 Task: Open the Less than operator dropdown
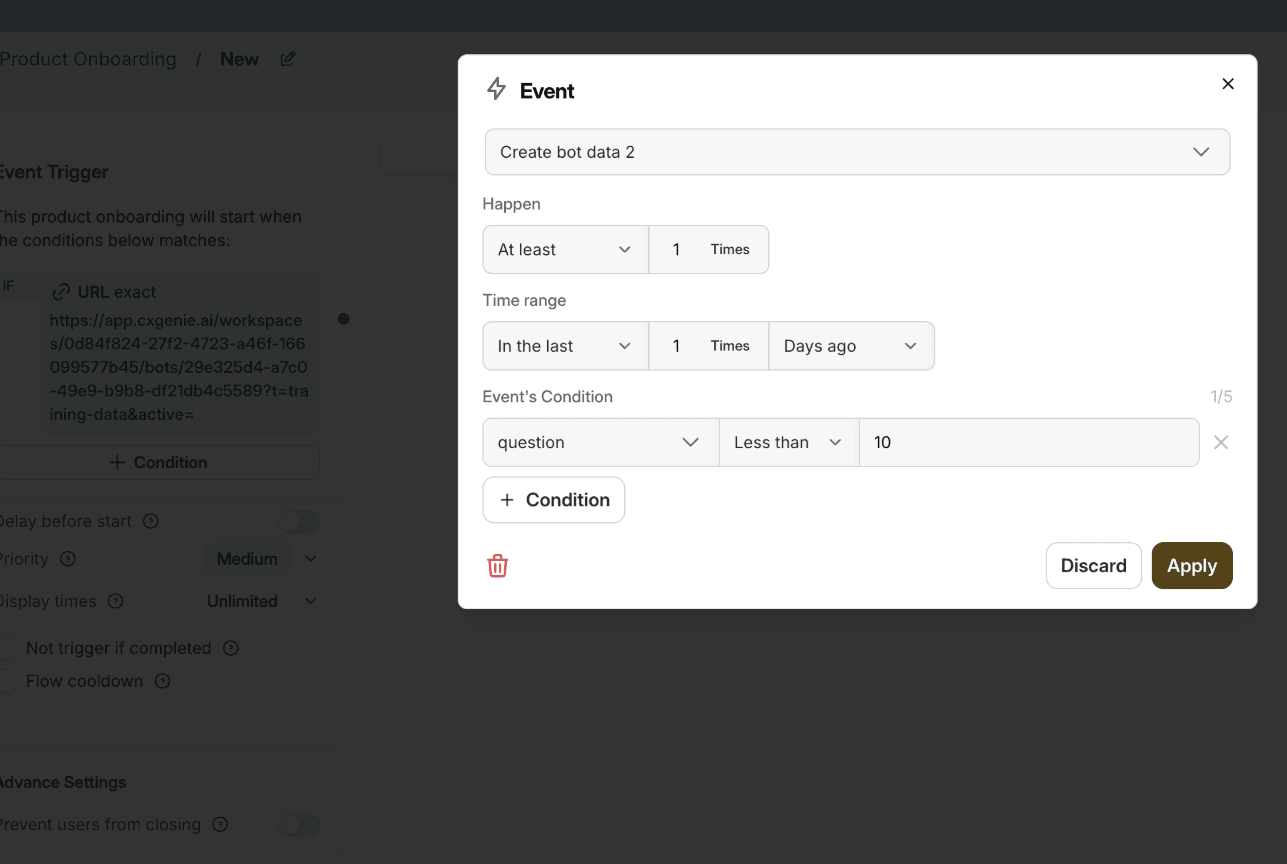point(788,442)
